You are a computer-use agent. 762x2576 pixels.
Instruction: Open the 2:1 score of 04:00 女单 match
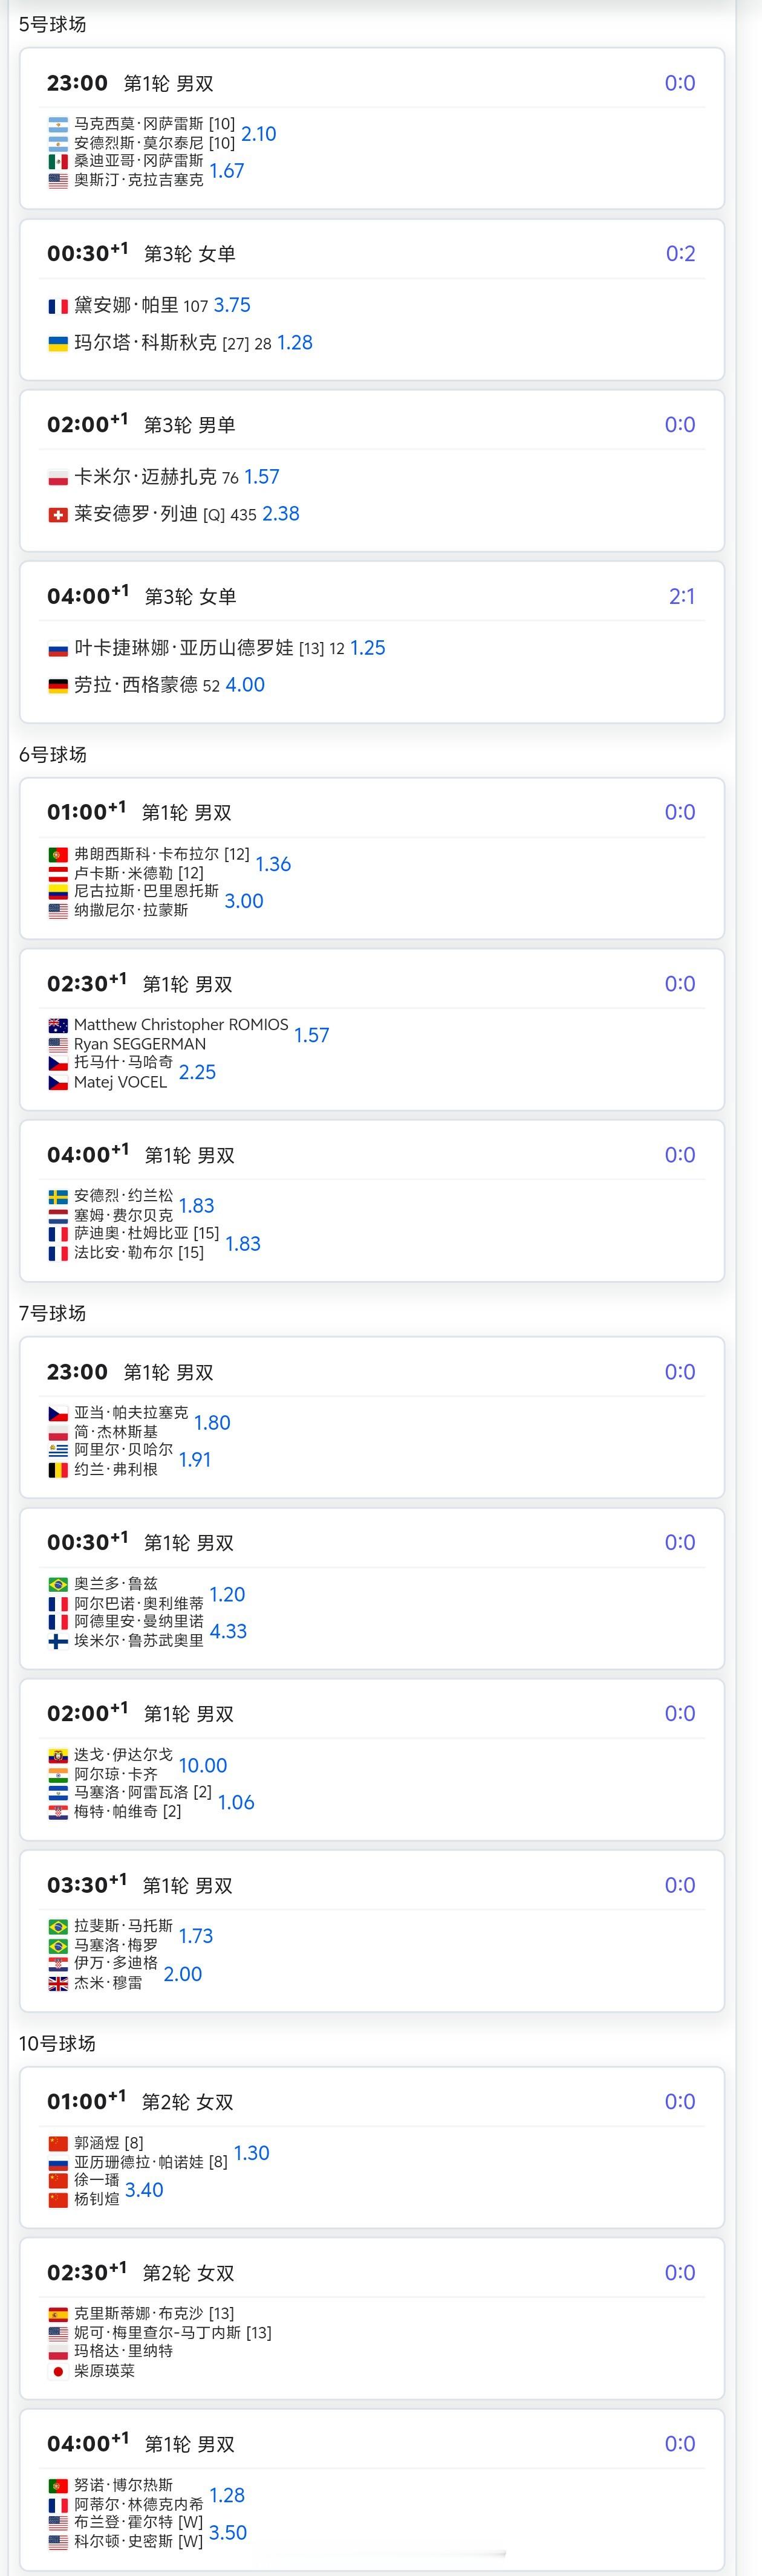click(x=682, y=597)
